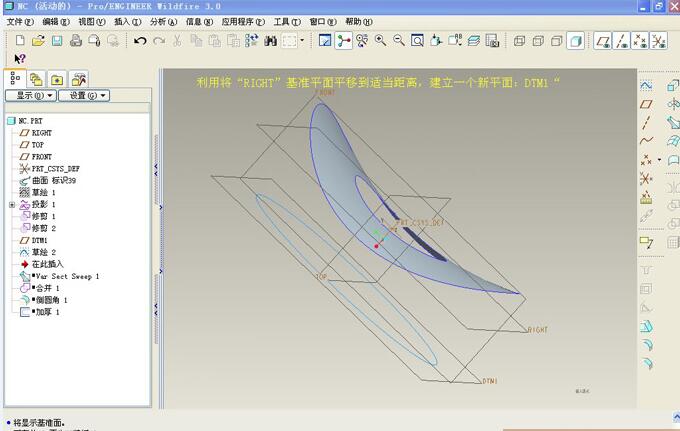The height and width of the screenshot is (431, 680).
Task: Open the 分析 menu
Action: pyautogui.click(x=162, y=21)
